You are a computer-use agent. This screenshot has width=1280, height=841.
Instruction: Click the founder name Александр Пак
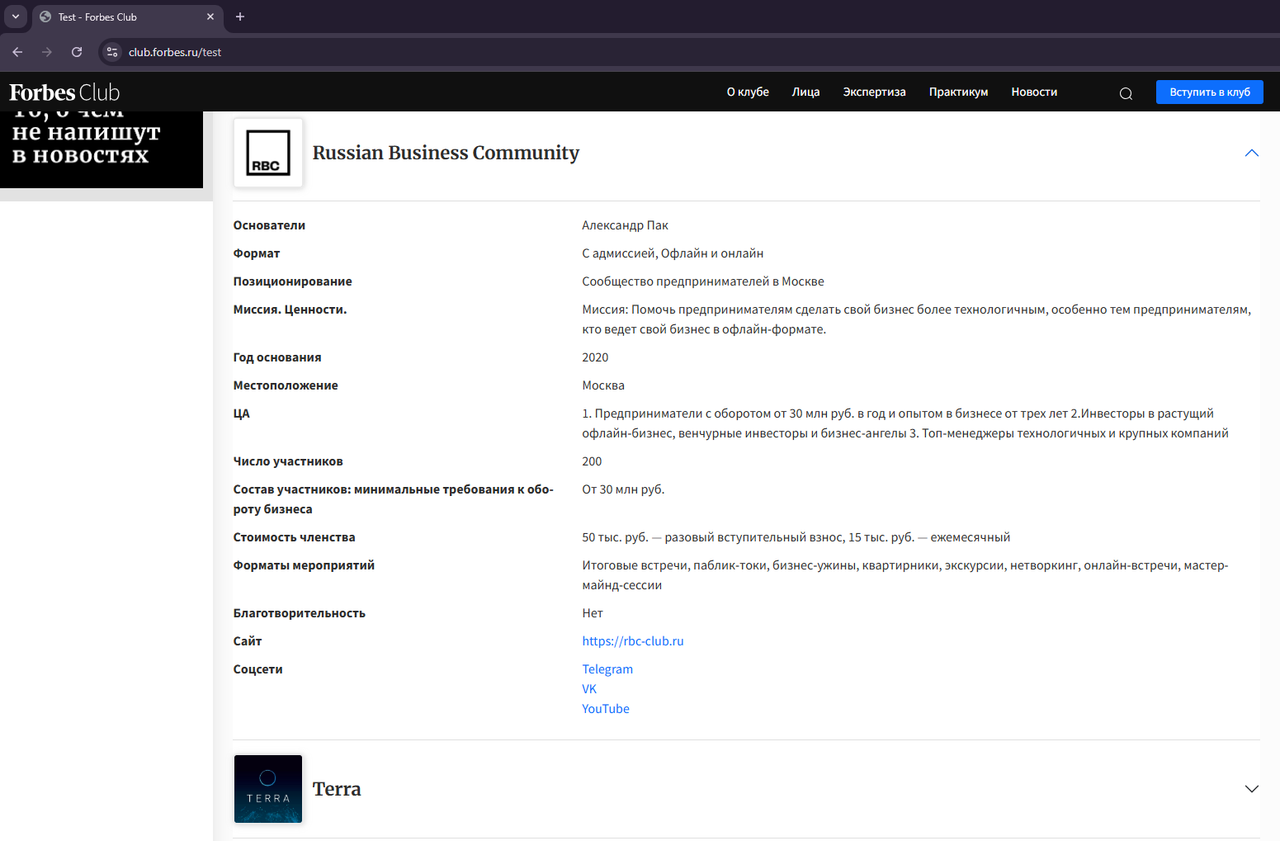pyautogui.click(x=625, y=225)
